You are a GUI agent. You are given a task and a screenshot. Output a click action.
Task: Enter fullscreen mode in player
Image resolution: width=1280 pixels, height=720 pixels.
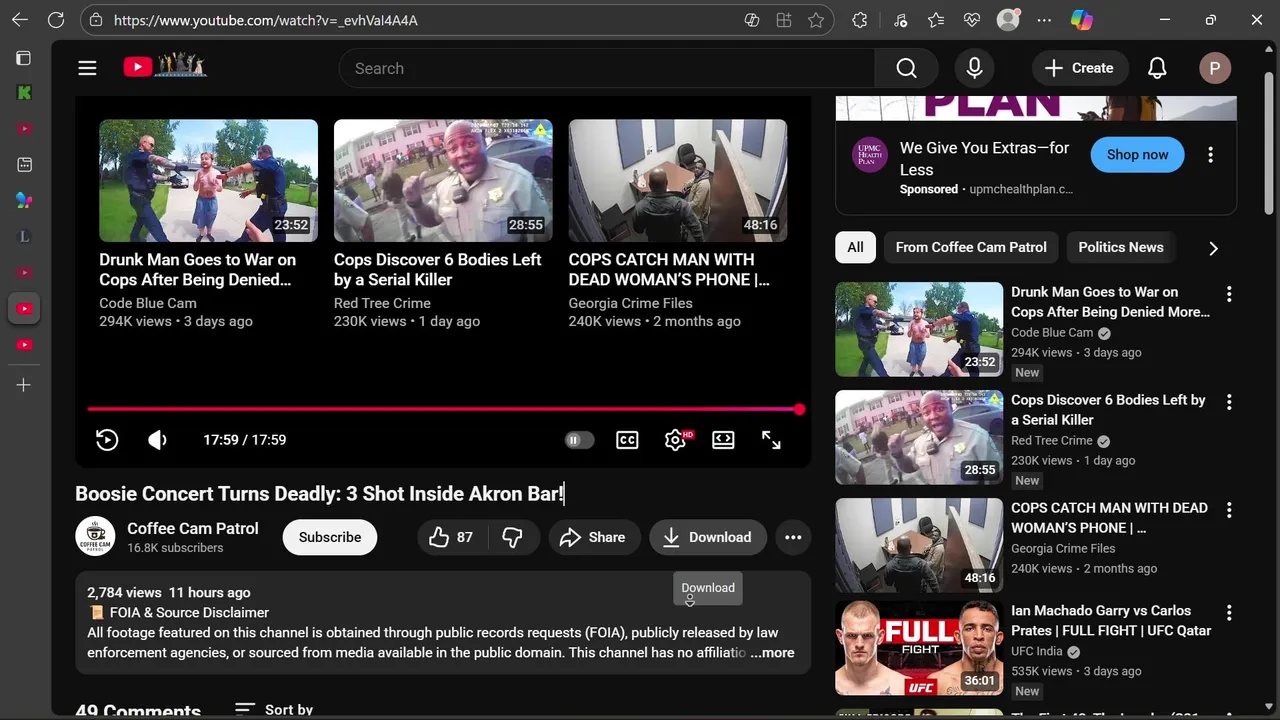pos(771,440)
